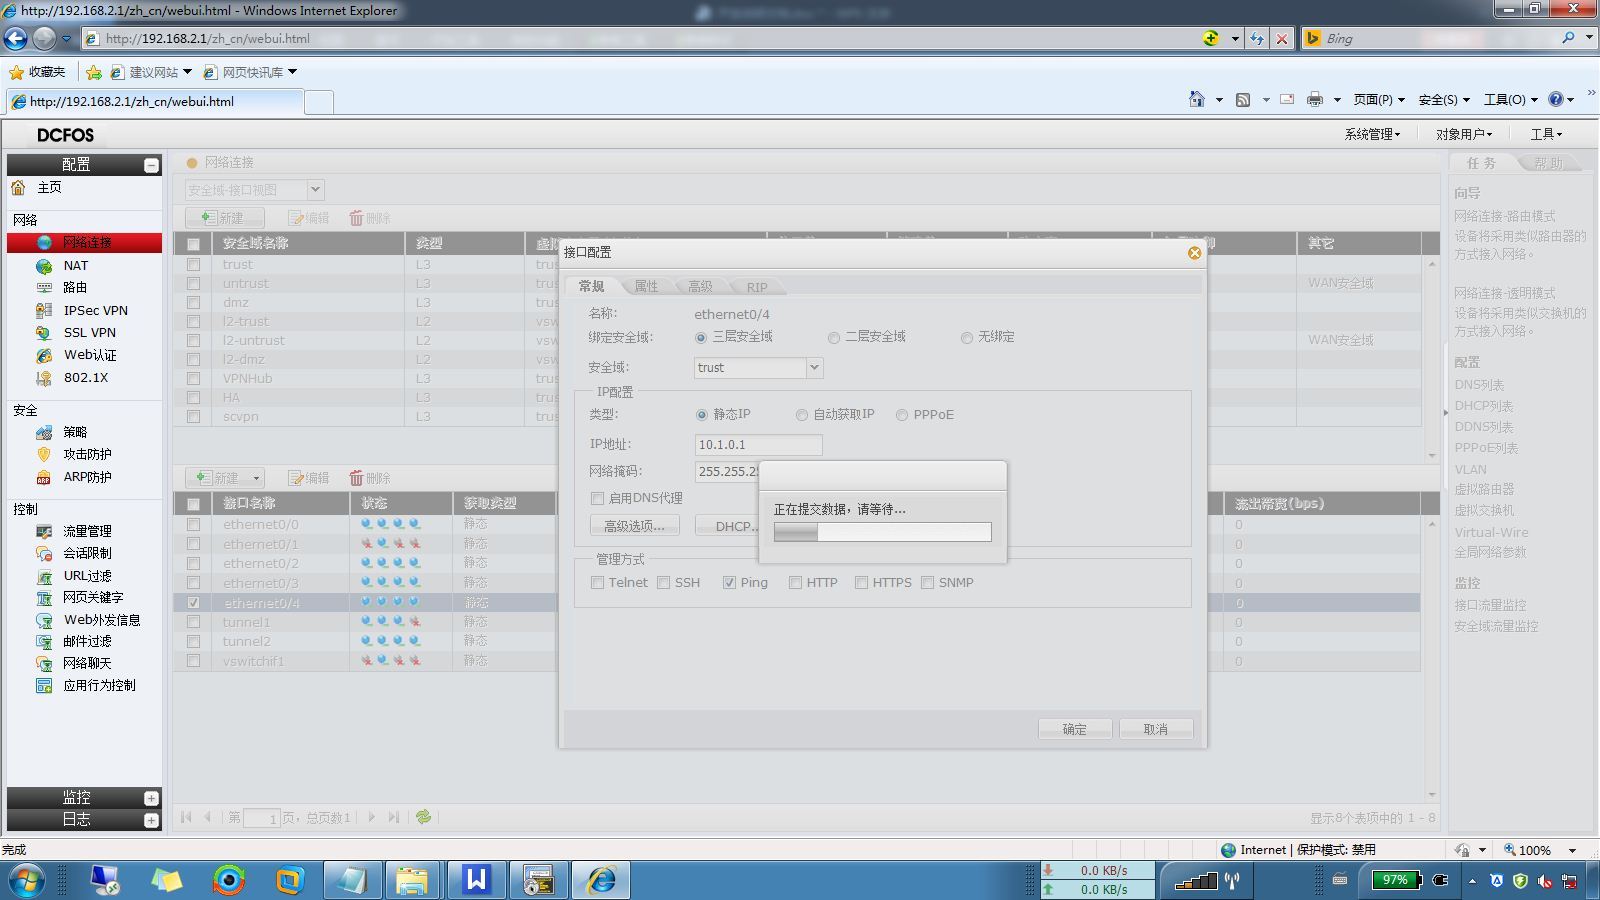Open the 接口流量监控 link
The image size is (1600, 900).
pyautogui.click(x=1490, y=605)
